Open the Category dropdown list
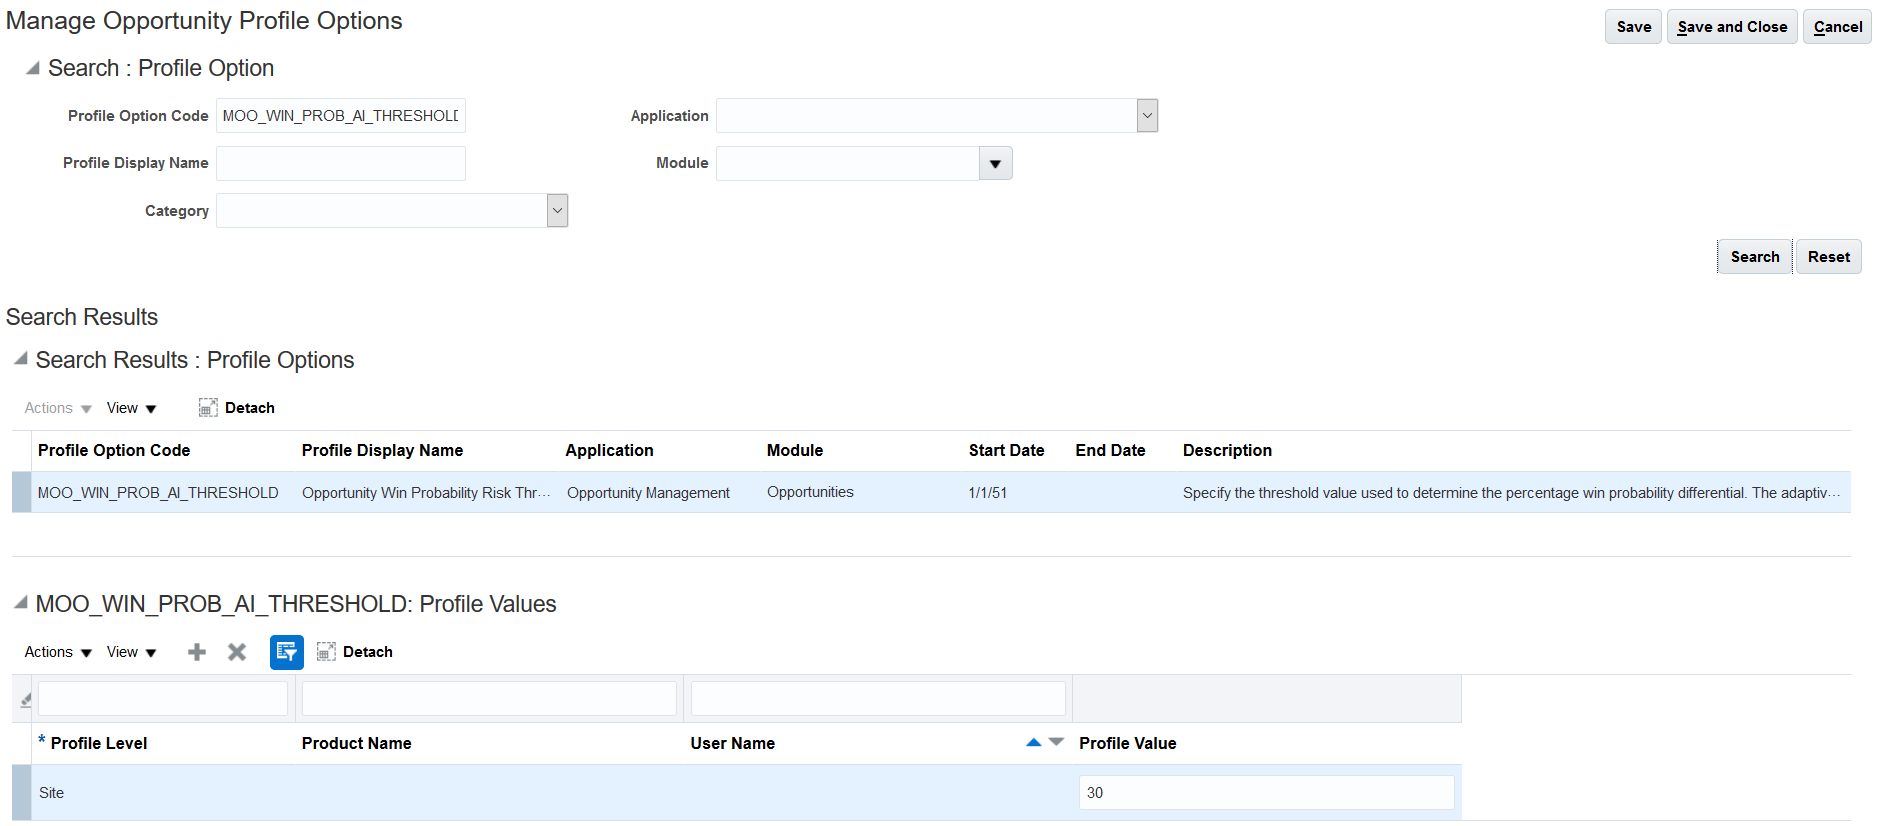This screenshot has height=826, width=1879. pos(557,211)
